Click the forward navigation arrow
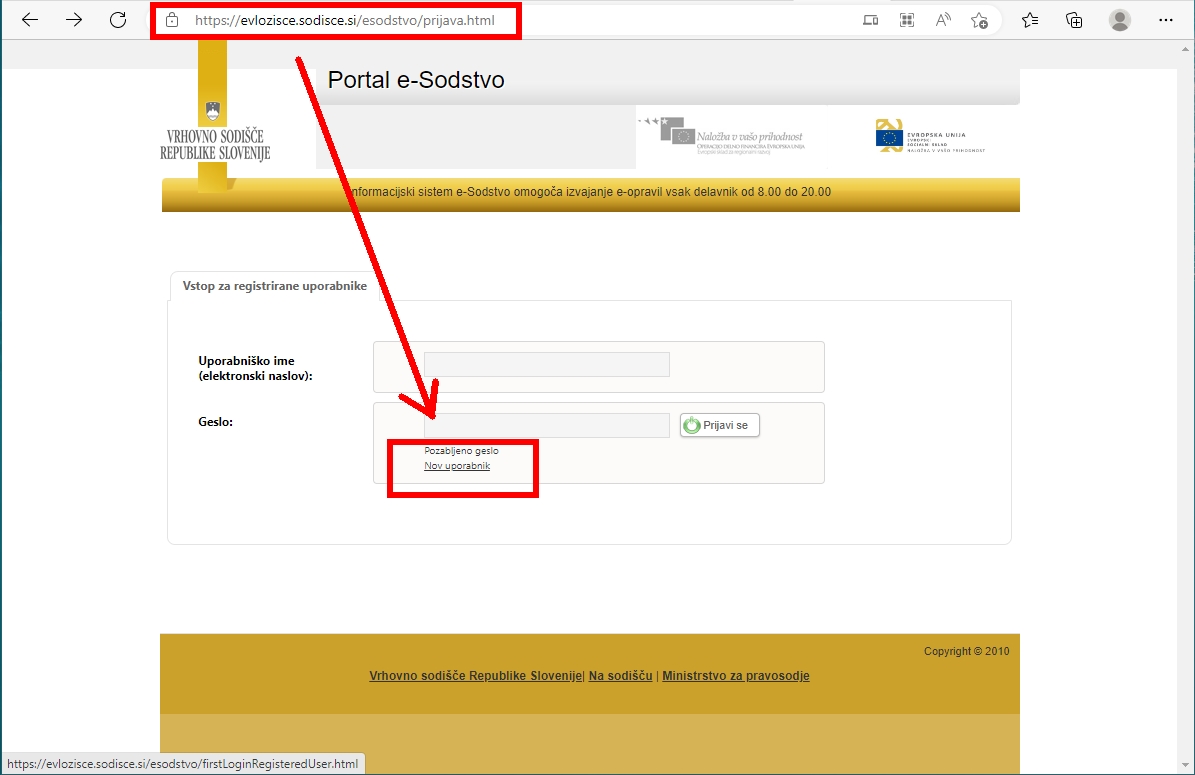Screen dimensions: 1195x775 [x=72, y=19]
